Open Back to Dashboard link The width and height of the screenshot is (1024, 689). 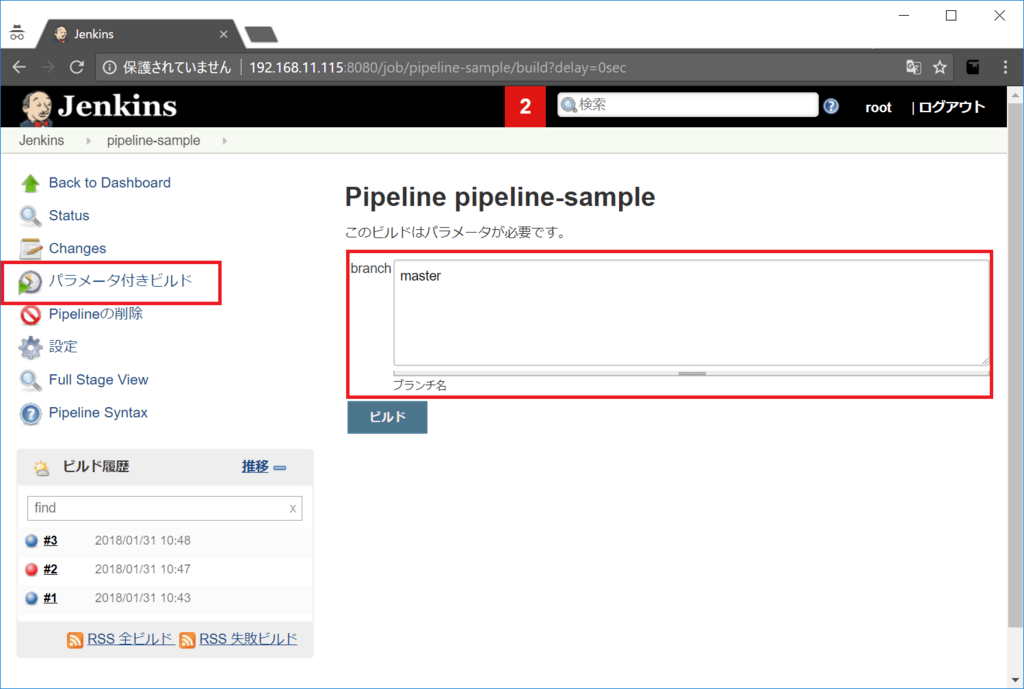(110, 183)
